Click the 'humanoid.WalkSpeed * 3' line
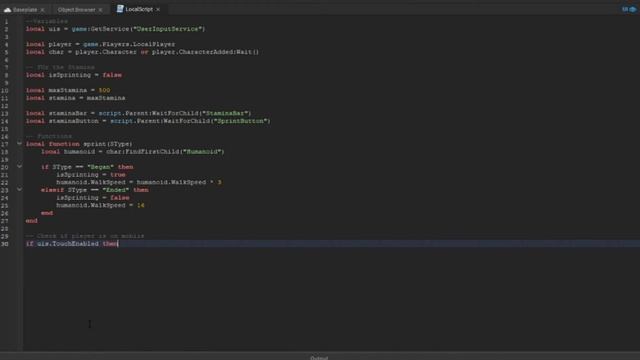This screenshot has width=640, height=360. point(139,182)
